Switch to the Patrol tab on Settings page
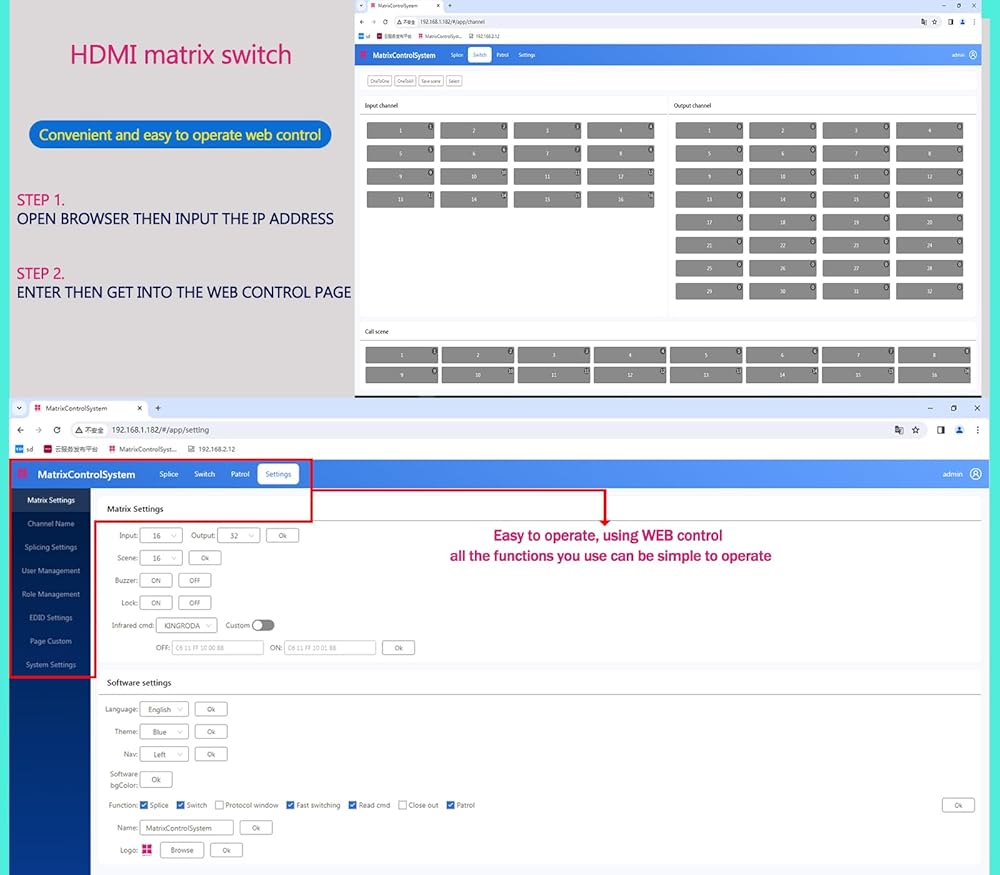The image size is (1000, 875). coord(240,474)
